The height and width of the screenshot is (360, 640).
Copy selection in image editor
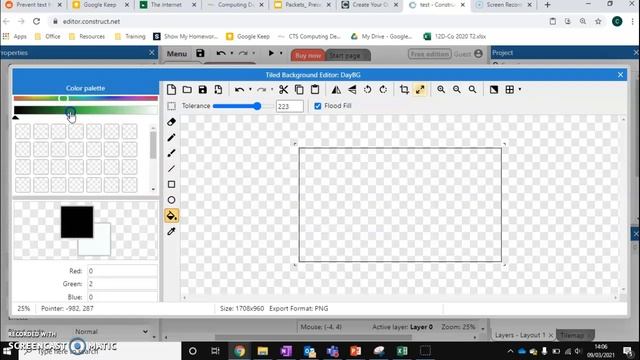tap(299, 89)
